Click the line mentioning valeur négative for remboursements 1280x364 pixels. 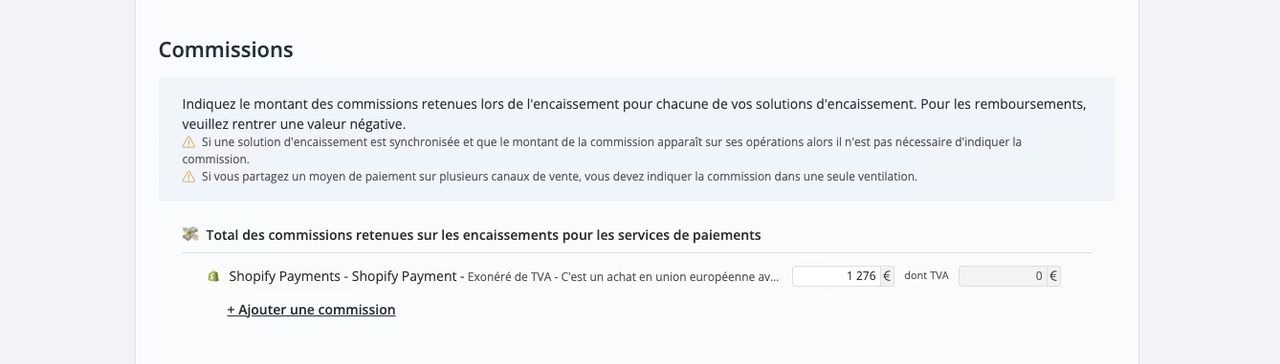(x=294, y=124)
